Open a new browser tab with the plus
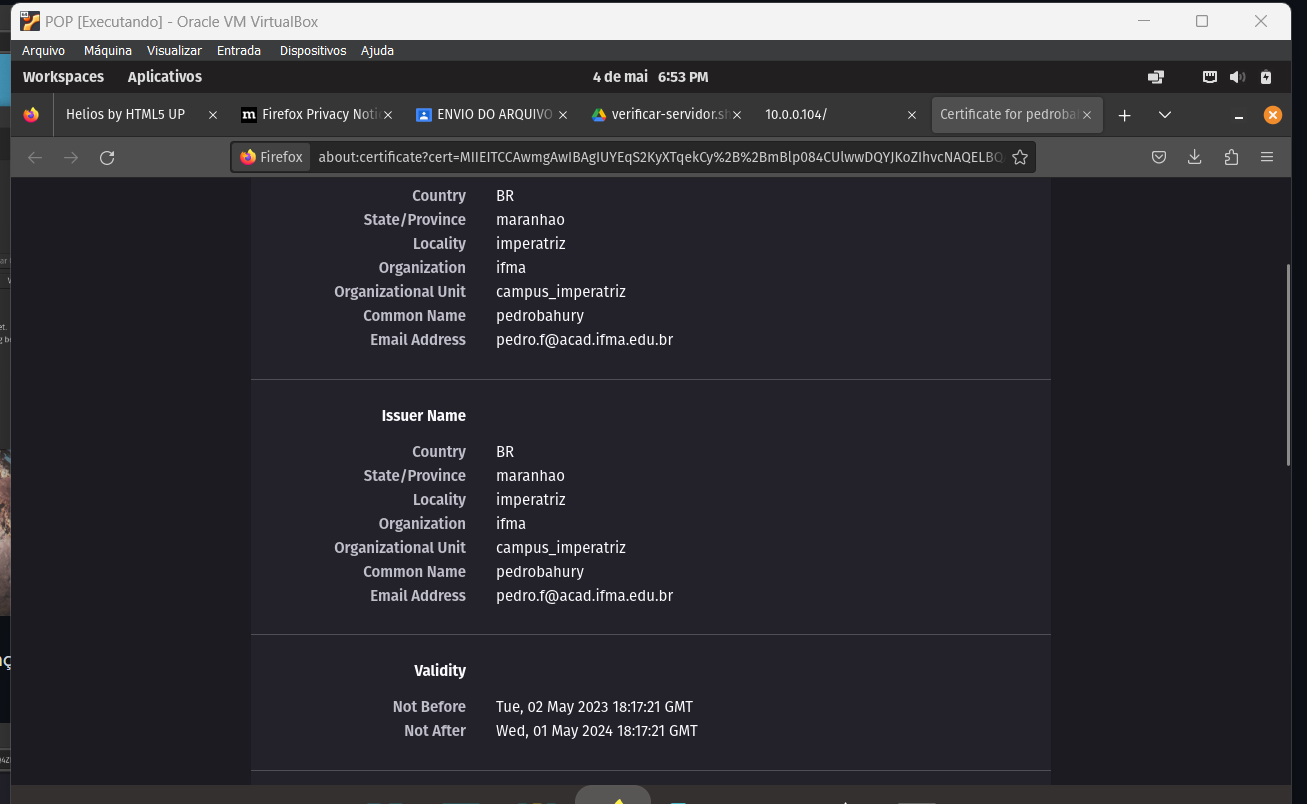Screen dimensions: 1307x804 tap(1124, 115)
